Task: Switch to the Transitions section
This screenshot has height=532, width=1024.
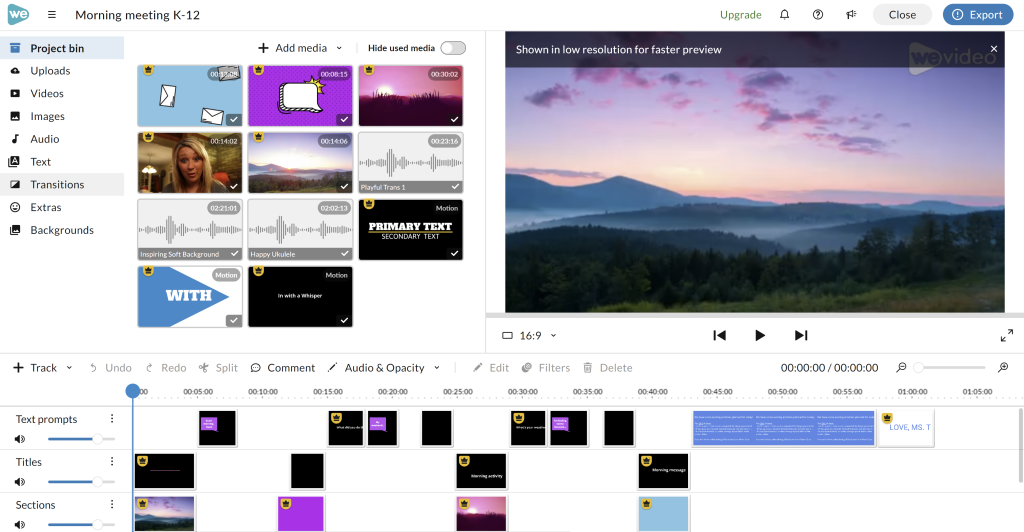Action: coord(57,184)
